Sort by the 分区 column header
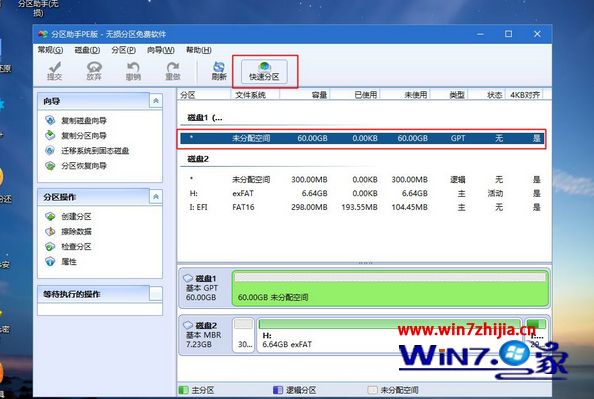This screenshot has width=594, height=399. pos(204,95)
